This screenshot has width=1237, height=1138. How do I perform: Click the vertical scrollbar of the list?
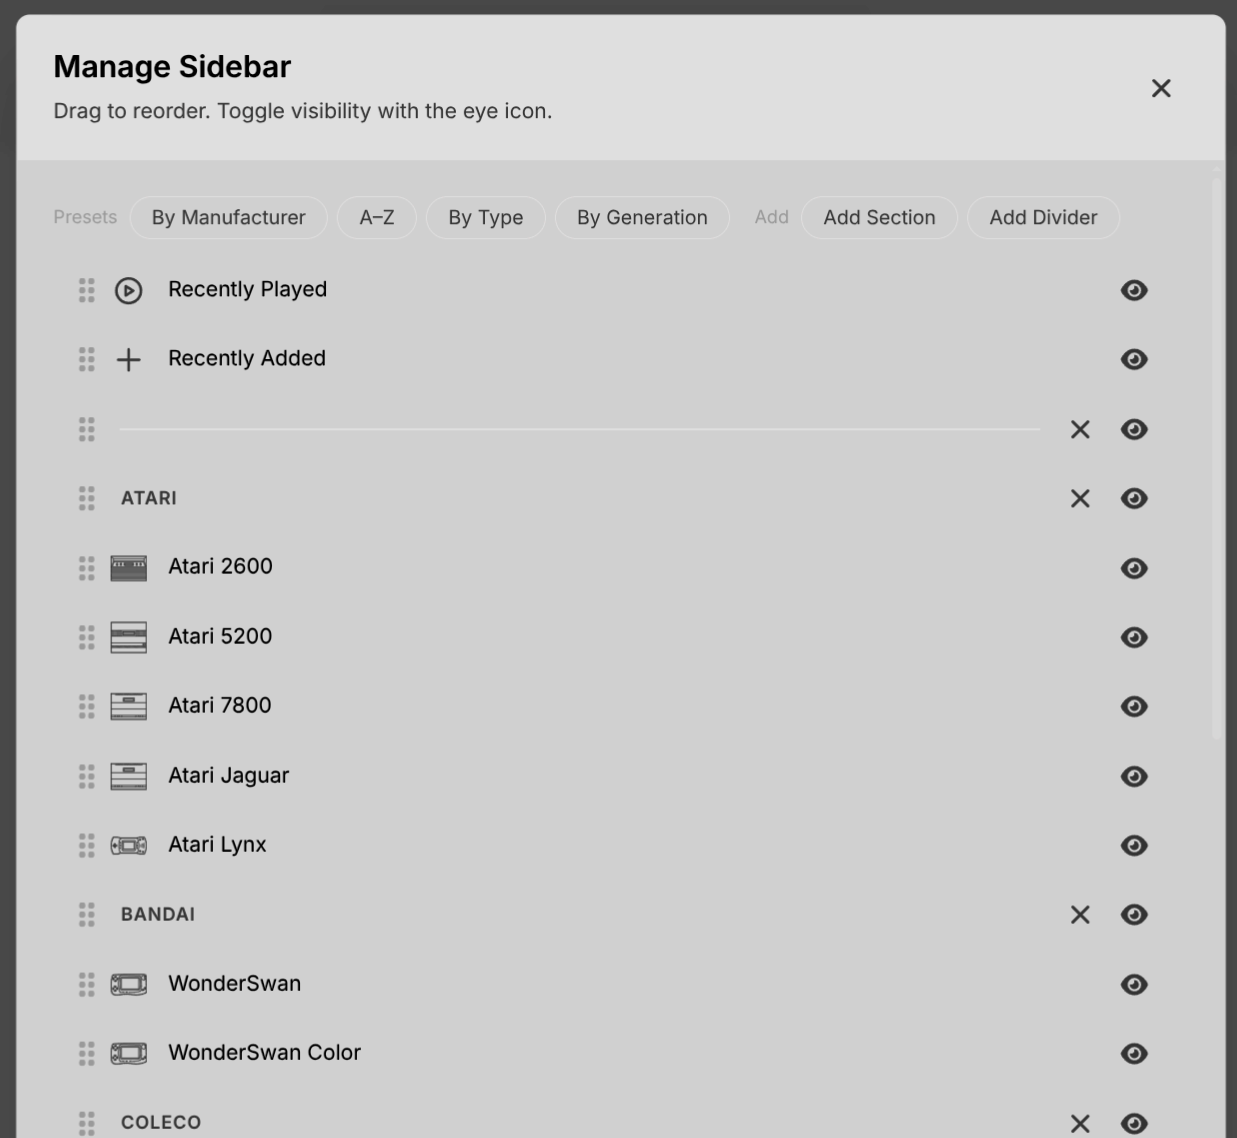[1216, 460]
